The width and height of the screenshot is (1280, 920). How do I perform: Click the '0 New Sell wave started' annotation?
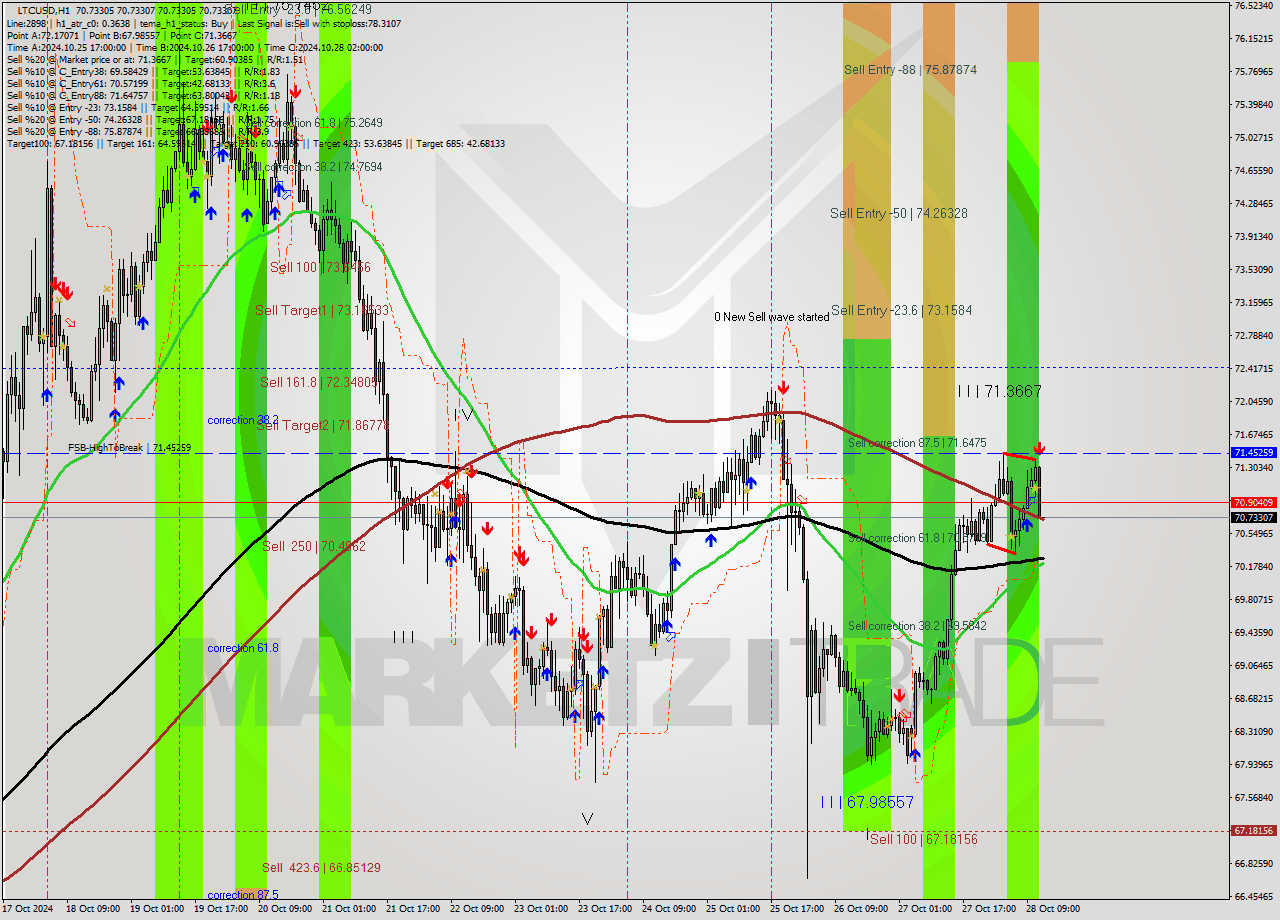(x=771, y=317)
